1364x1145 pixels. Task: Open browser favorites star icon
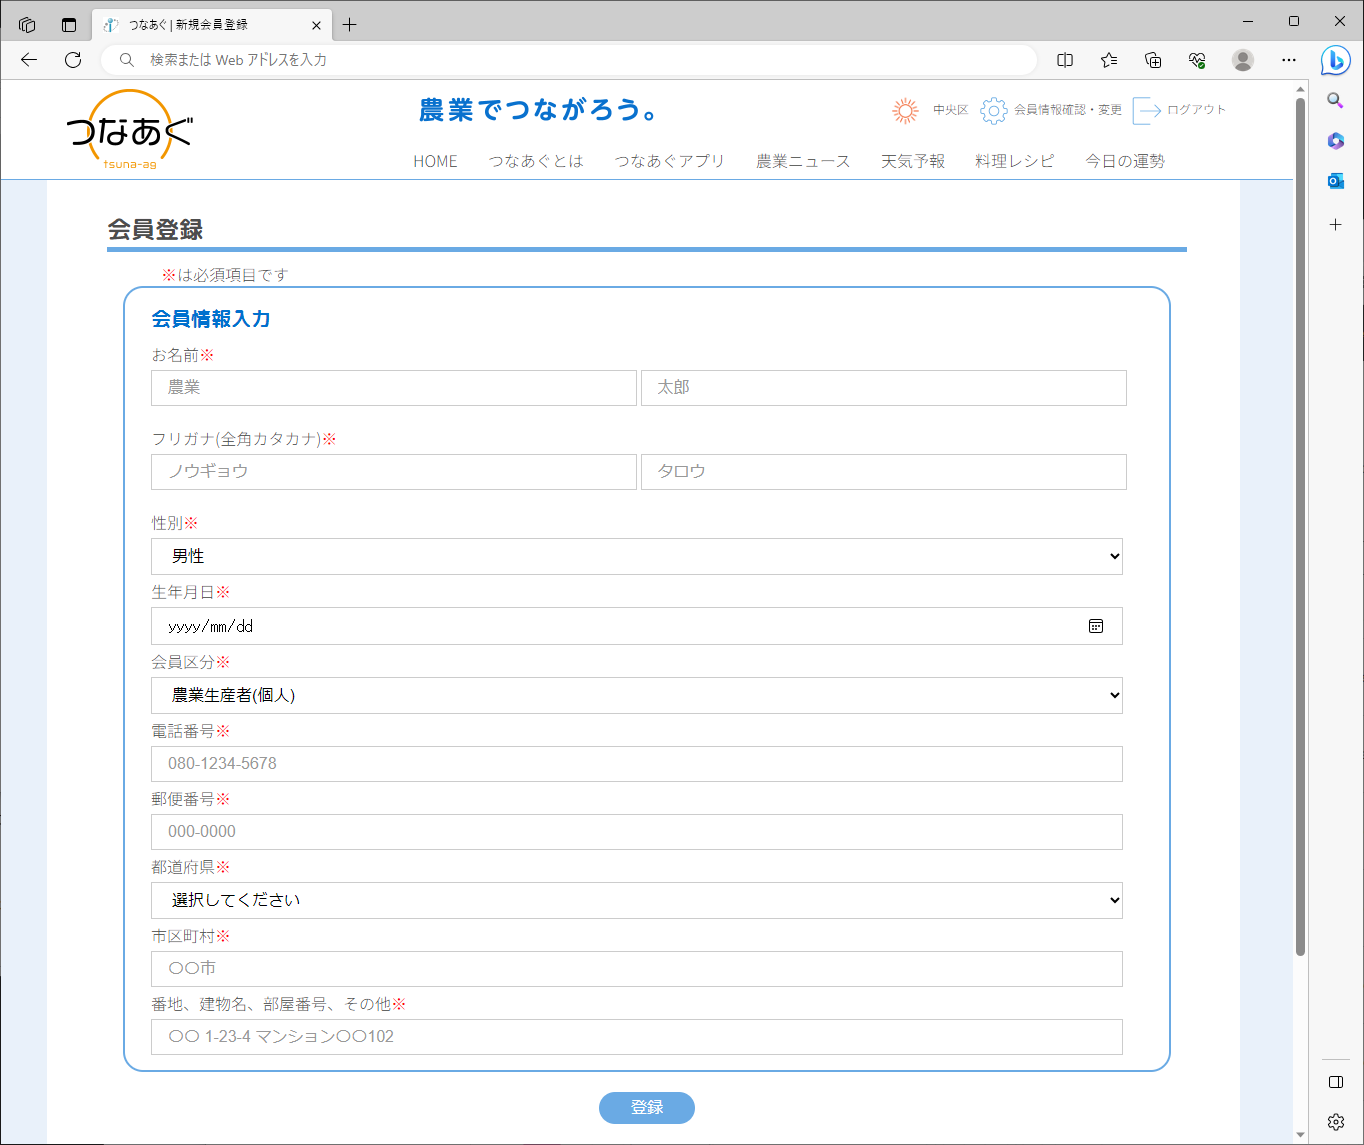coord(1109,60)
